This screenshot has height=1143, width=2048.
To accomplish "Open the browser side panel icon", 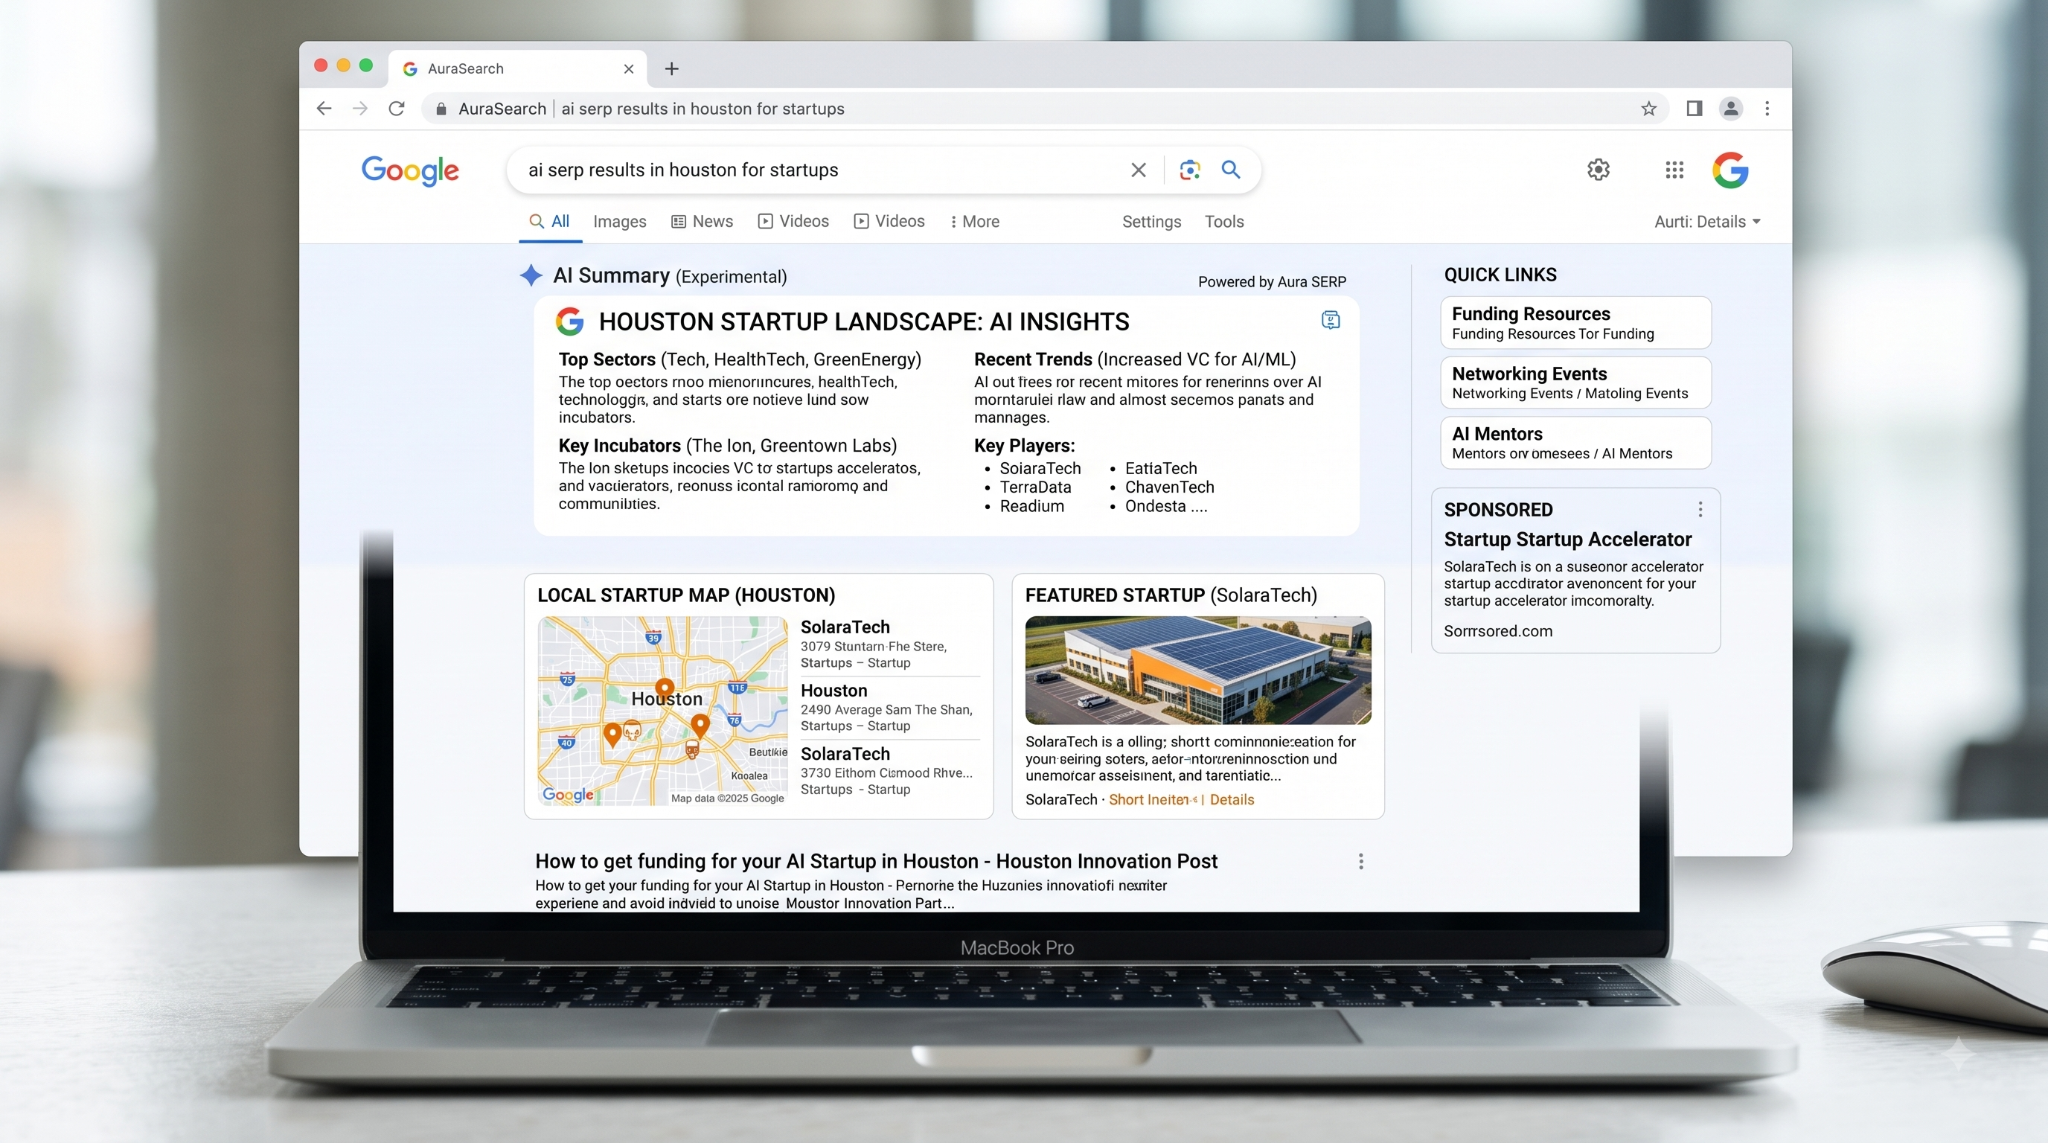I will pyautogui.click(x=1694, y=109).
